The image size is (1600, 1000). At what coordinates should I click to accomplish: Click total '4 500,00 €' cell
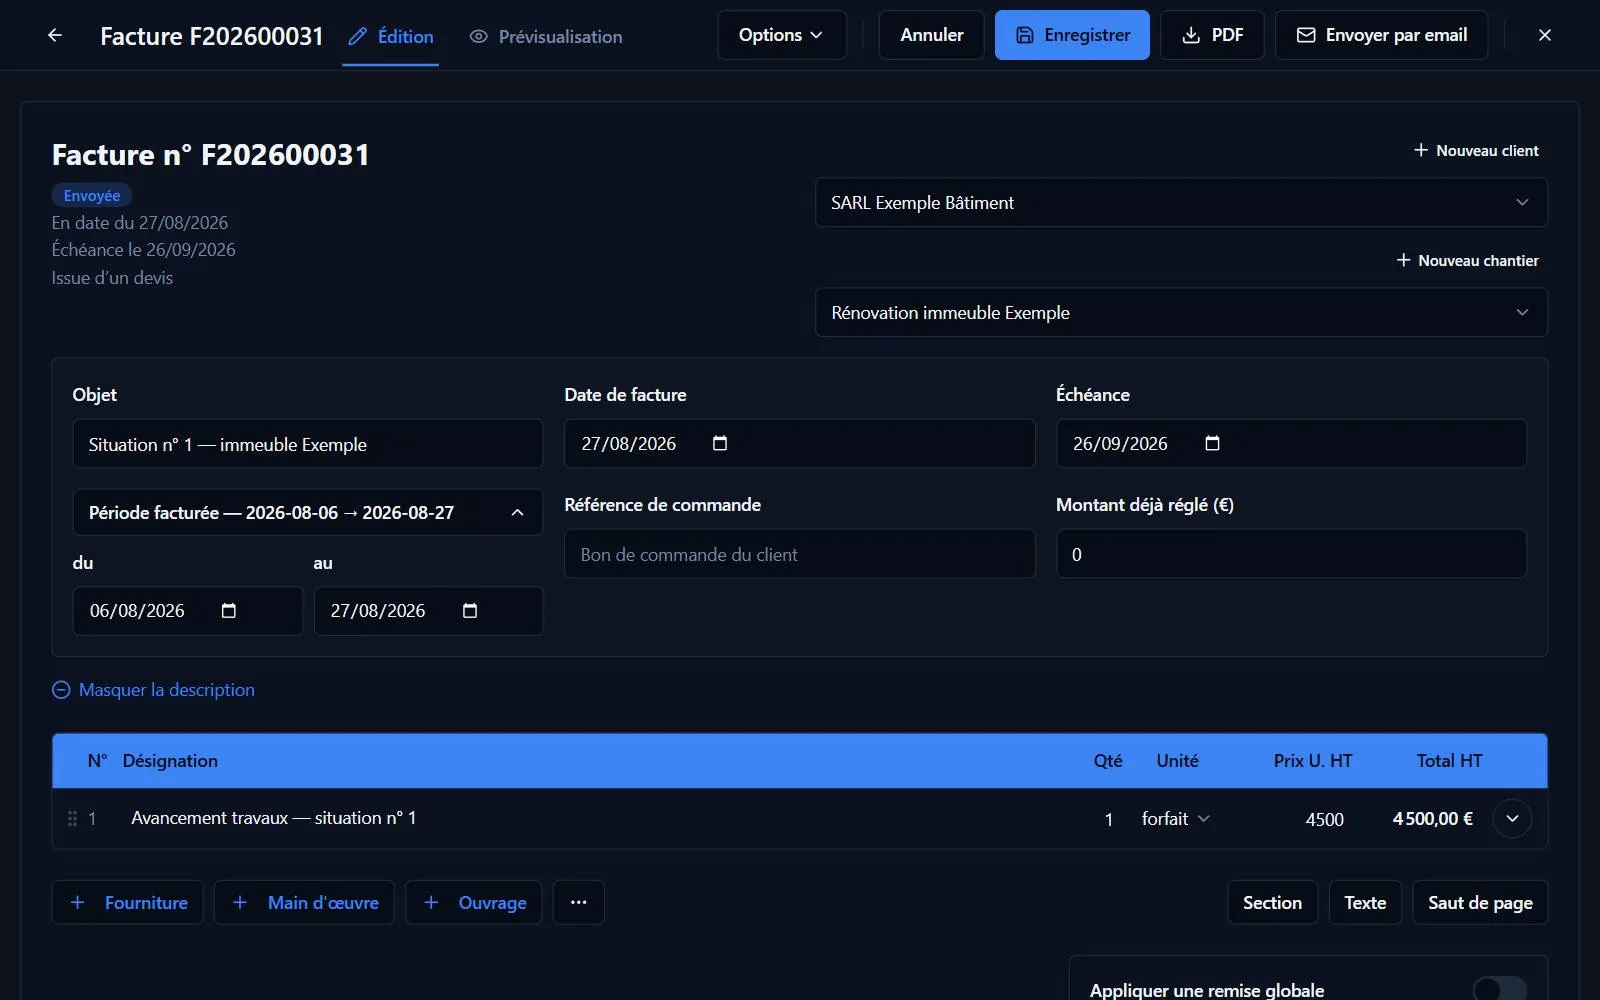tap(1433, 818)
